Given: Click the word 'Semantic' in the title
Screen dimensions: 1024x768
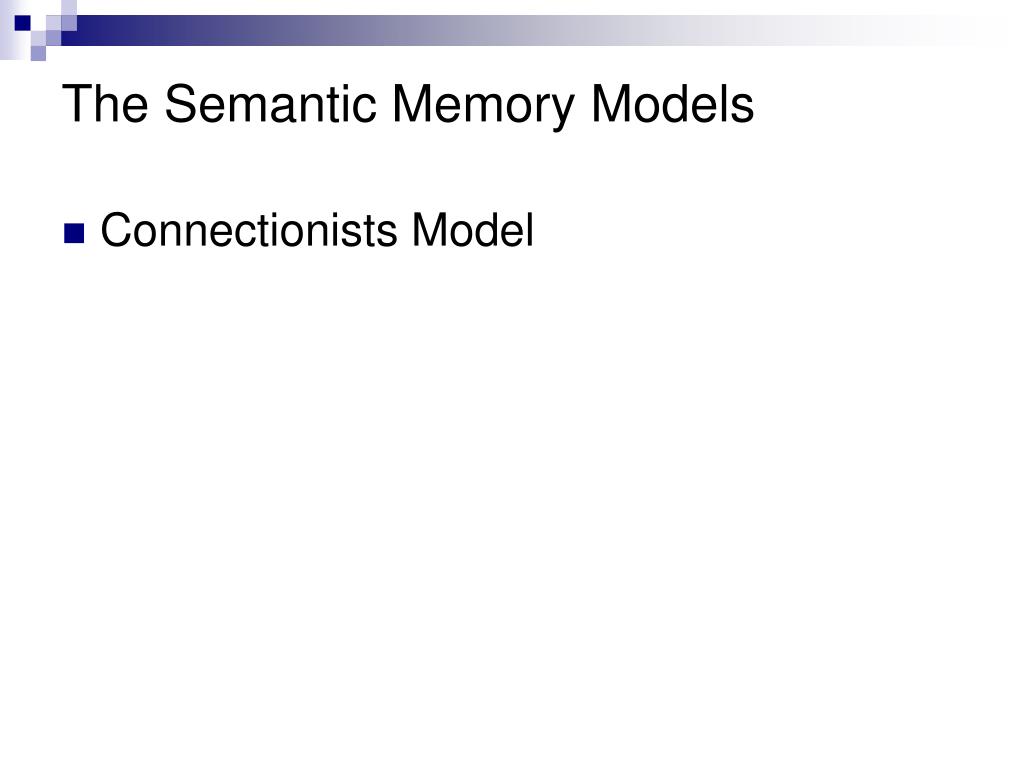Looking at the screenshot, I should [270, 104].
